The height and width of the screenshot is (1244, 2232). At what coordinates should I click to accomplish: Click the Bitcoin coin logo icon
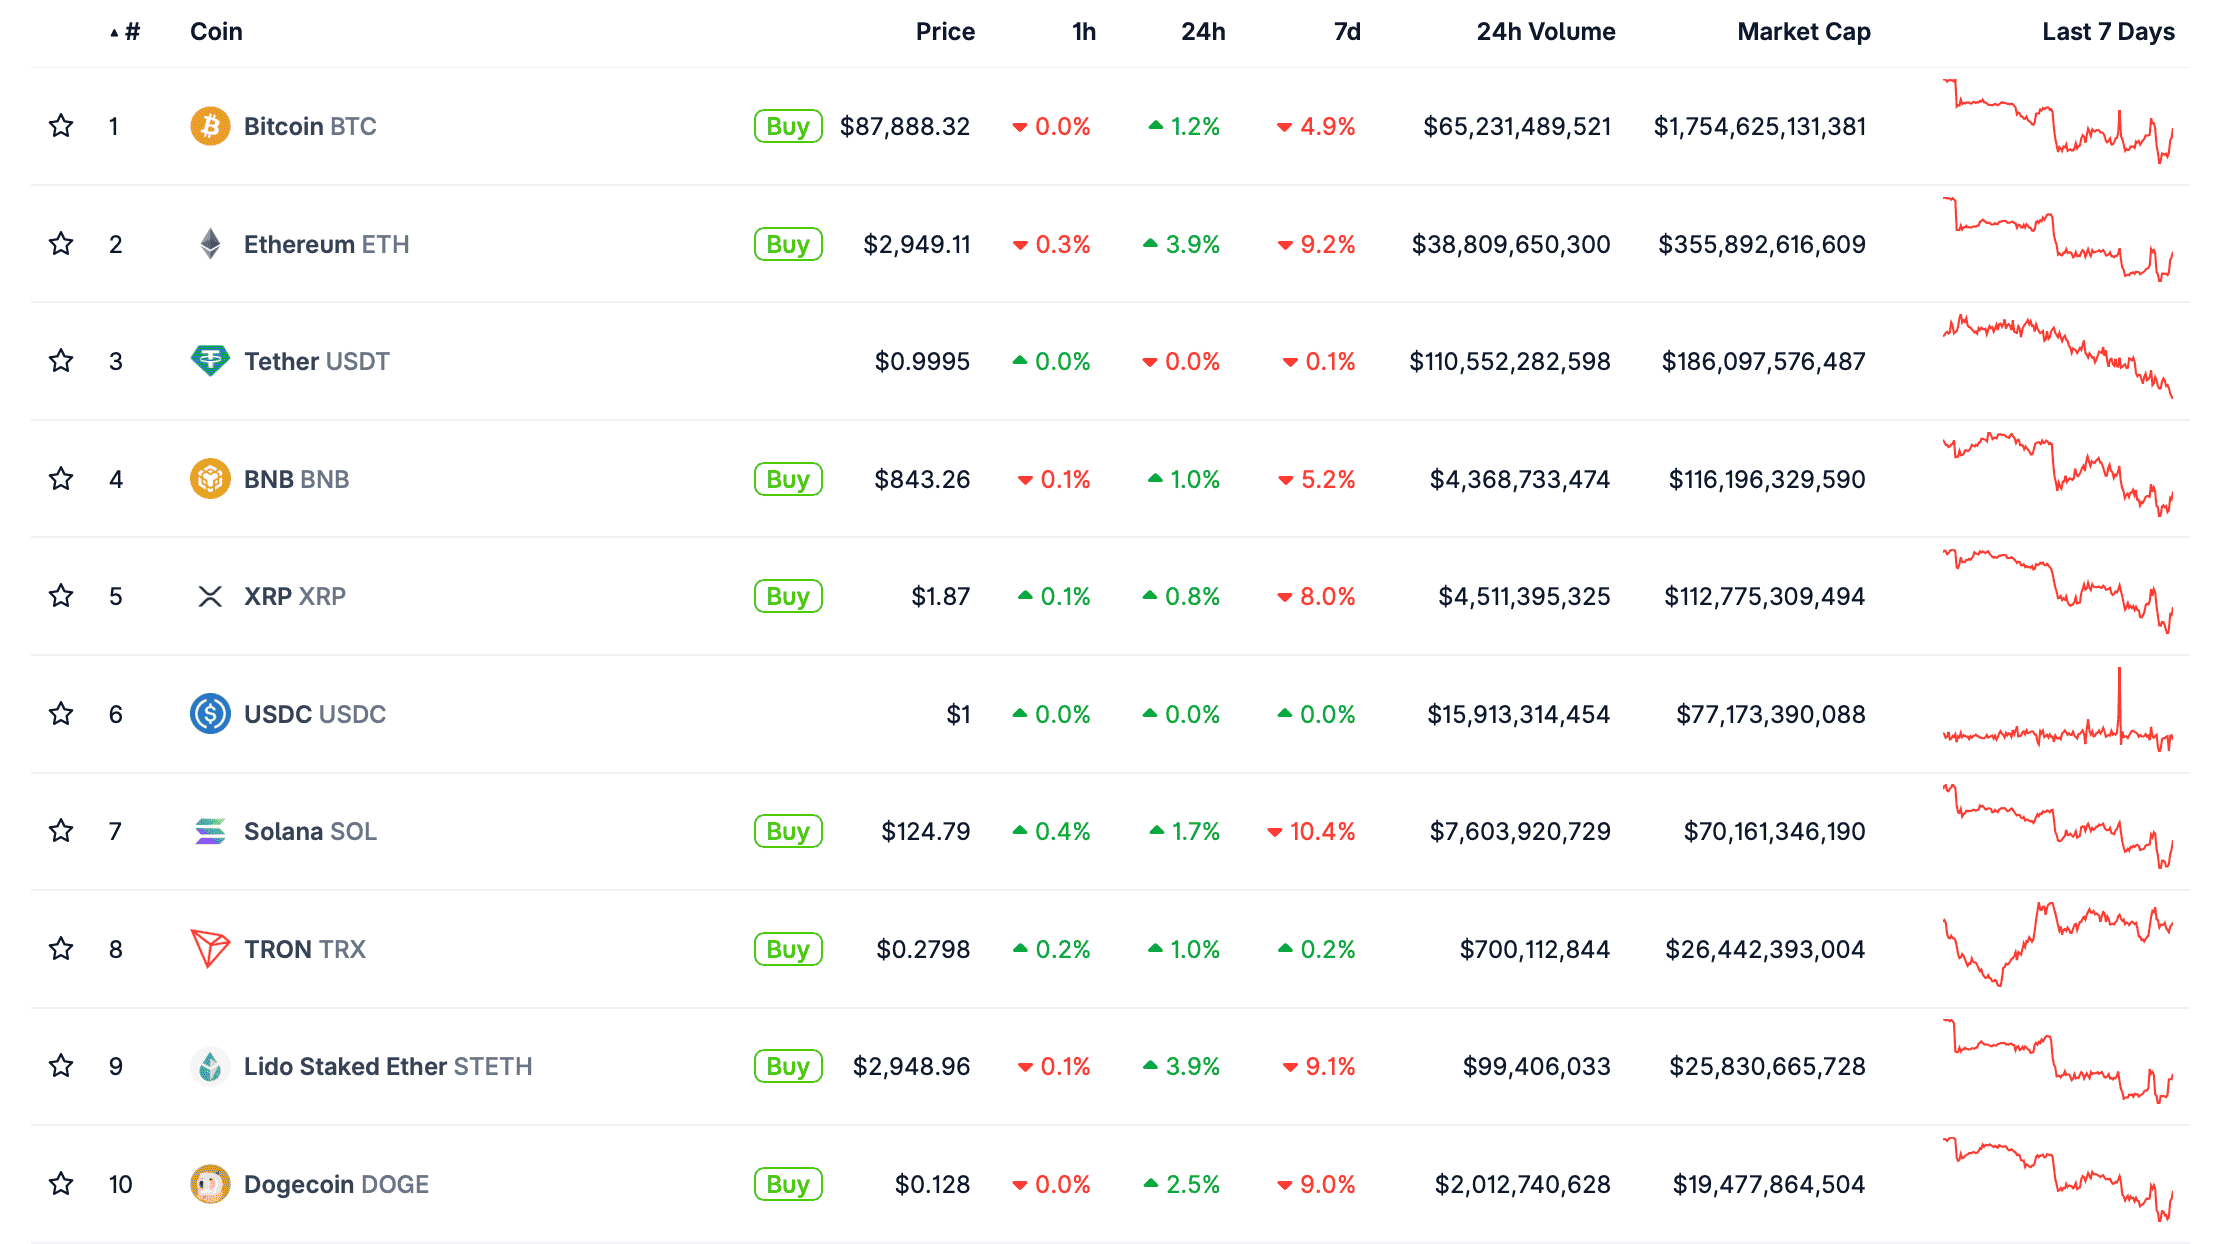(x=210, y=127)
